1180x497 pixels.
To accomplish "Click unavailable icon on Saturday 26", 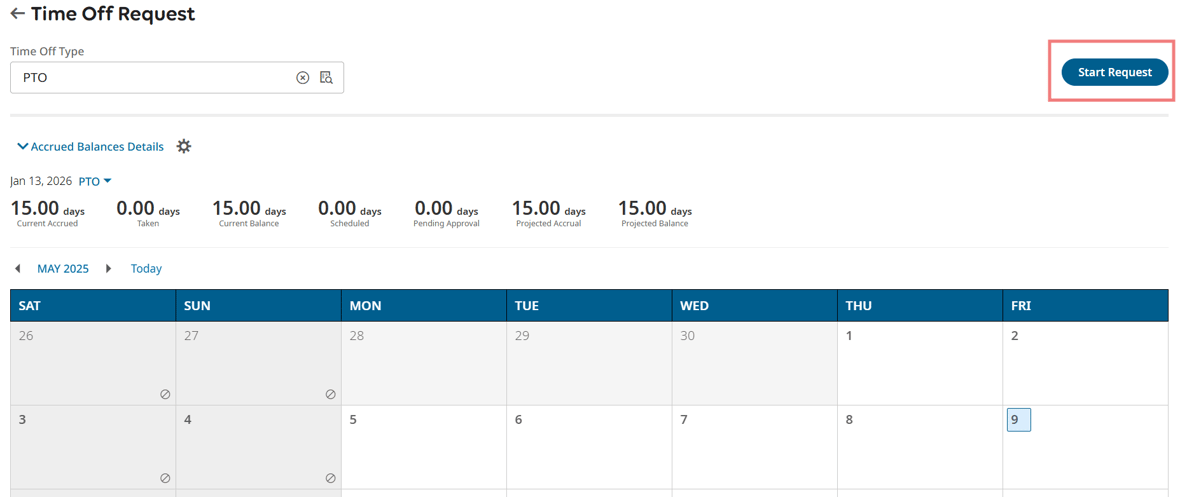I will pos(165,394).
